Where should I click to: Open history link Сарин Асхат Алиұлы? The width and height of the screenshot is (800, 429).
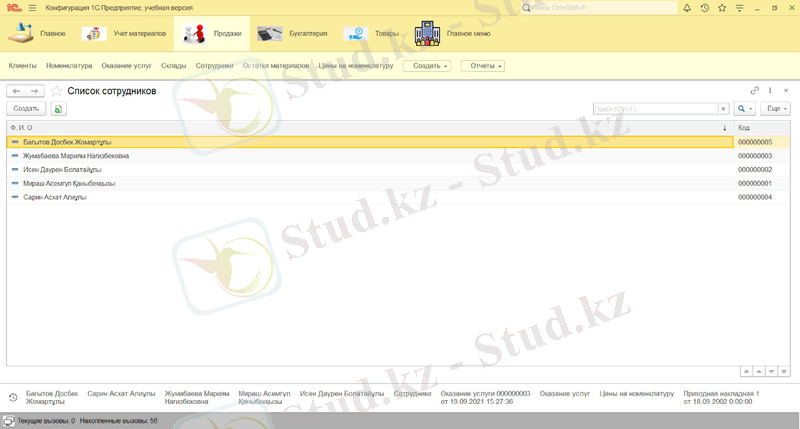121,394
